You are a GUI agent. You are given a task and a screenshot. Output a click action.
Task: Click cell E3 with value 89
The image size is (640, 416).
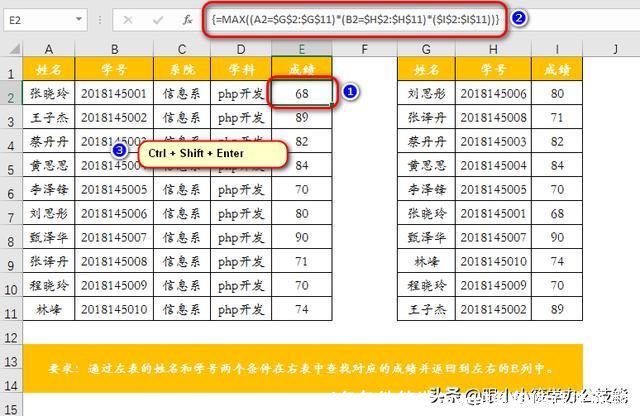[x=302, y=118]
